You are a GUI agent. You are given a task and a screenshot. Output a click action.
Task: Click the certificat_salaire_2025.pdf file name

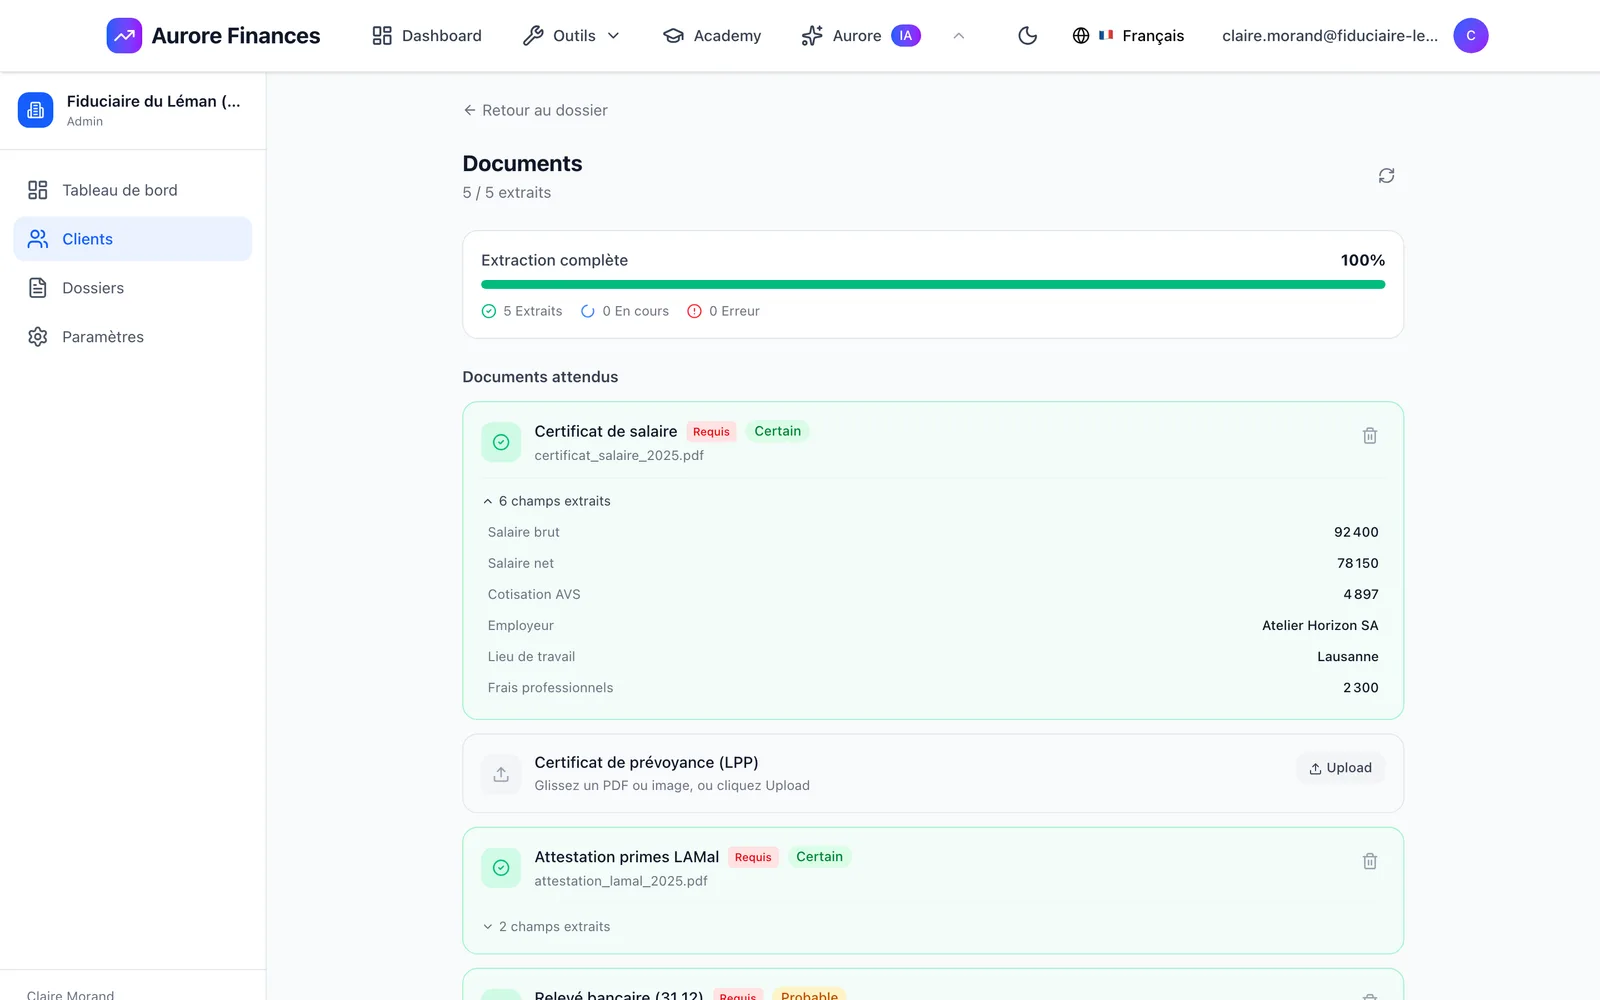pyautogui.click(x=619, y=455)
